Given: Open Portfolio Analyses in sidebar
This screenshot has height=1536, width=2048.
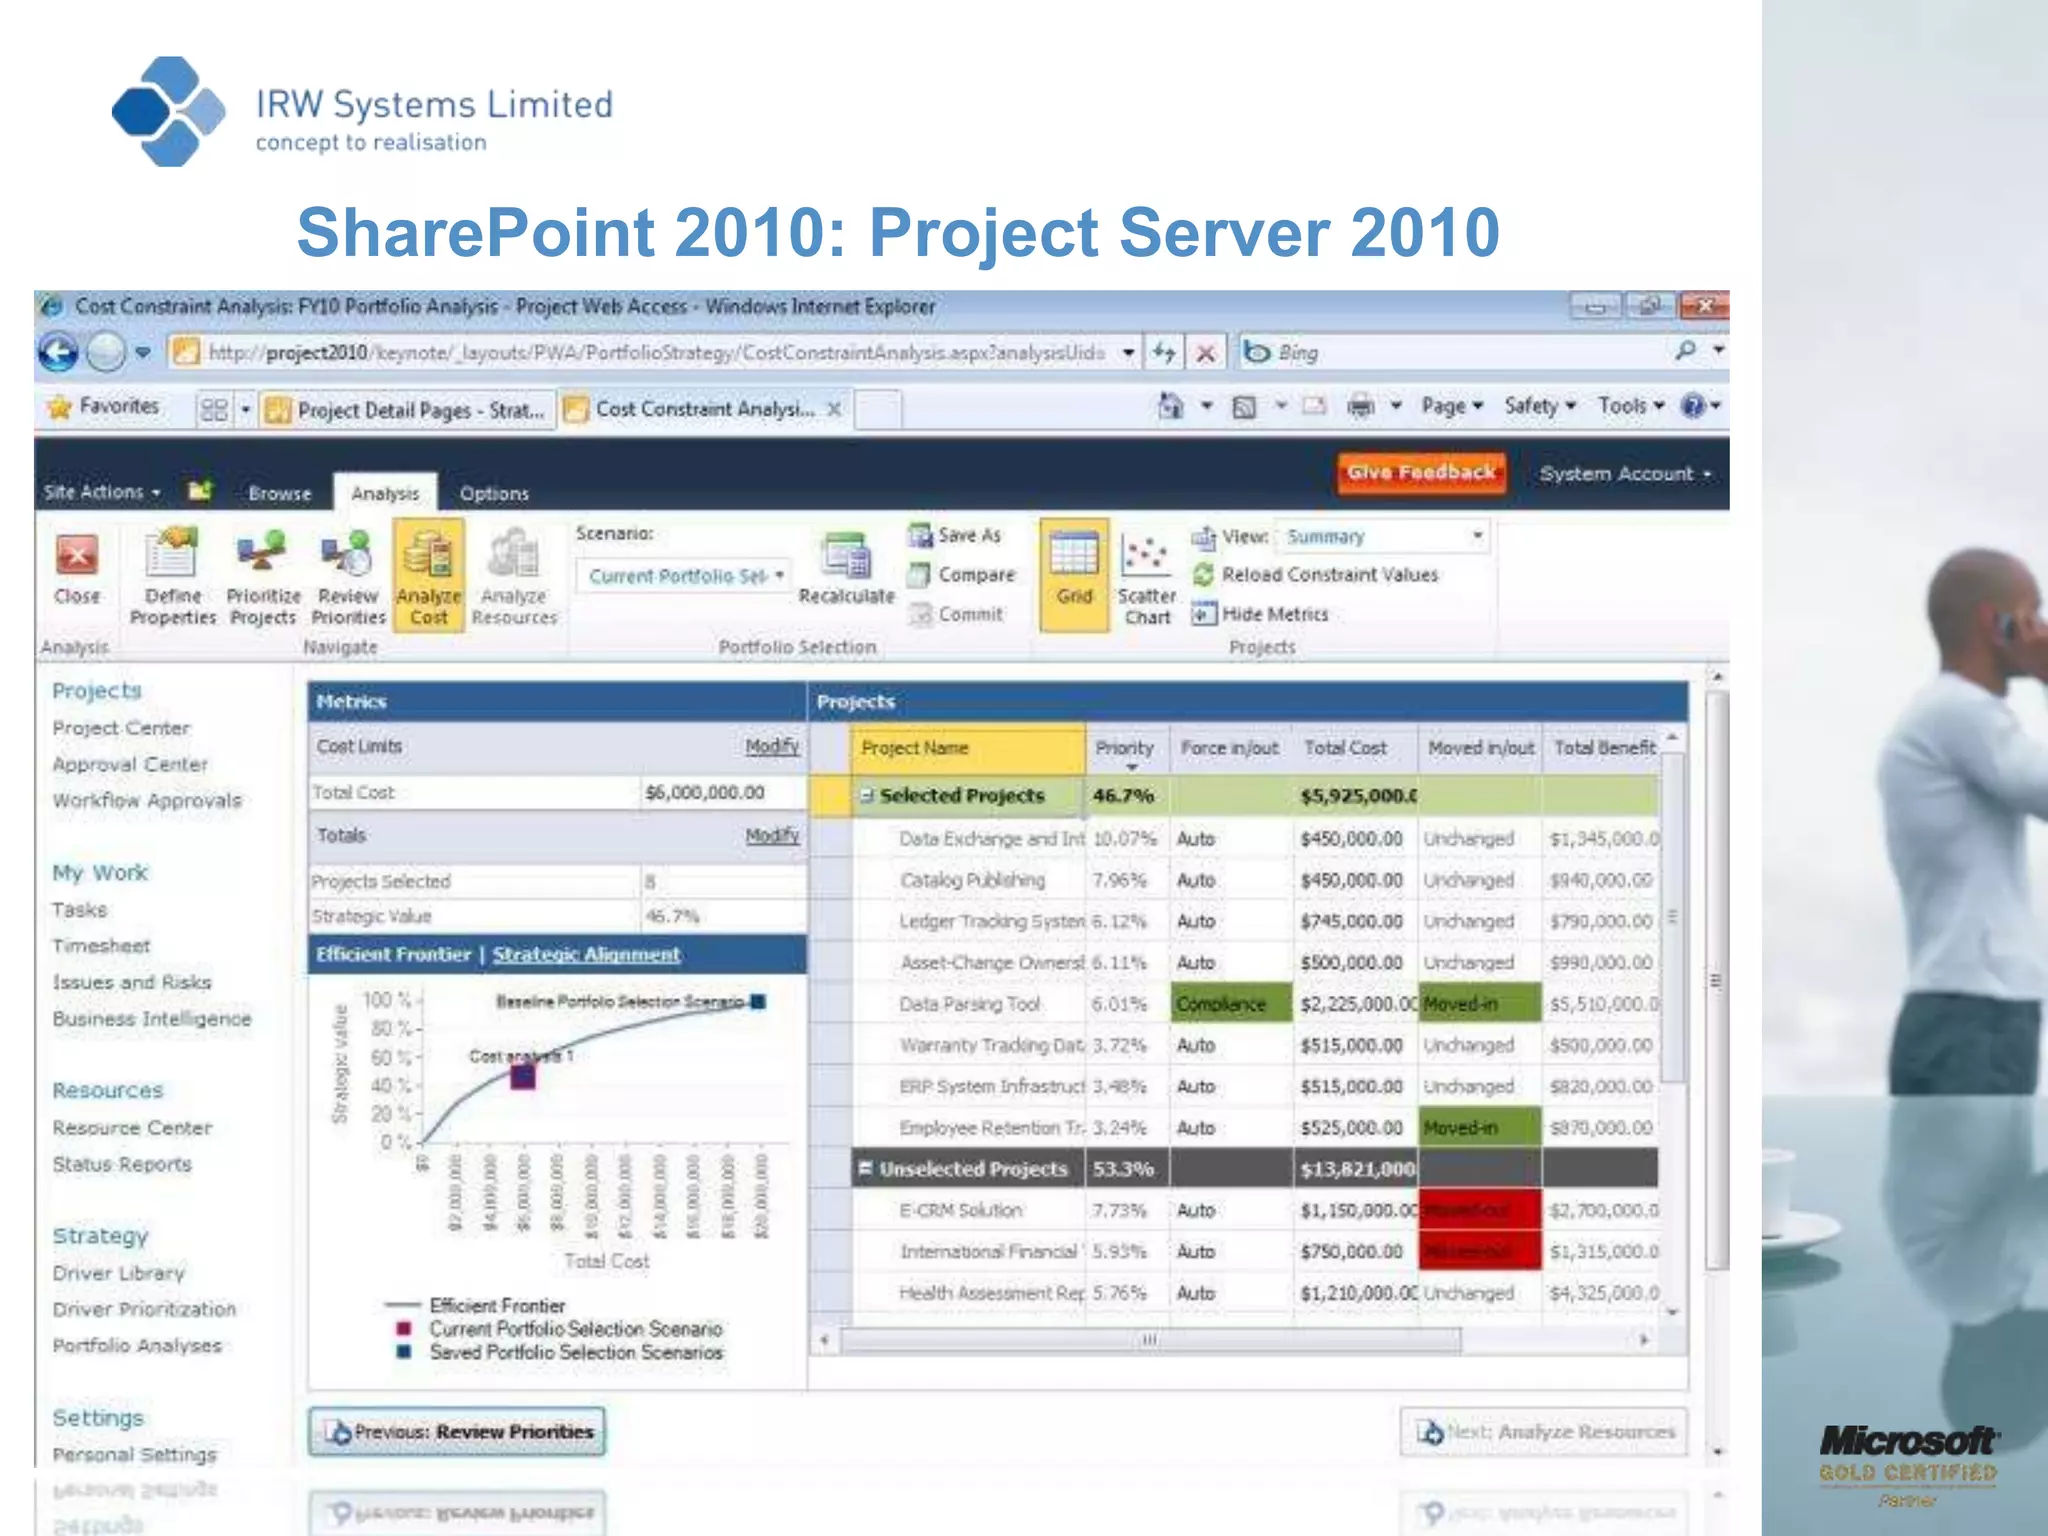Looking at the screenshot, I should tap(137, 1346).
